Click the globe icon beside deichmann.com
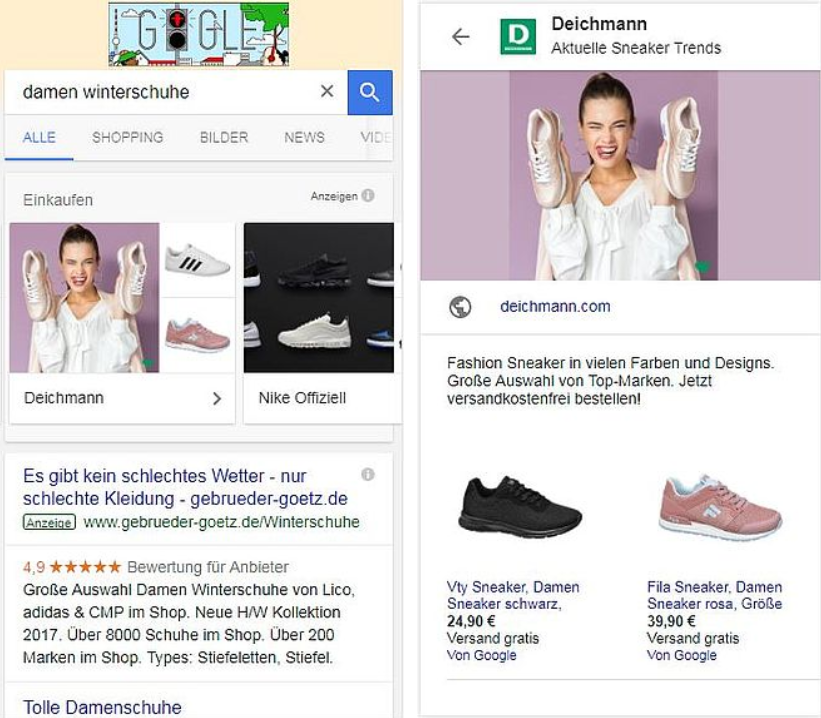The image size is (821, 718). pos(460,307)
